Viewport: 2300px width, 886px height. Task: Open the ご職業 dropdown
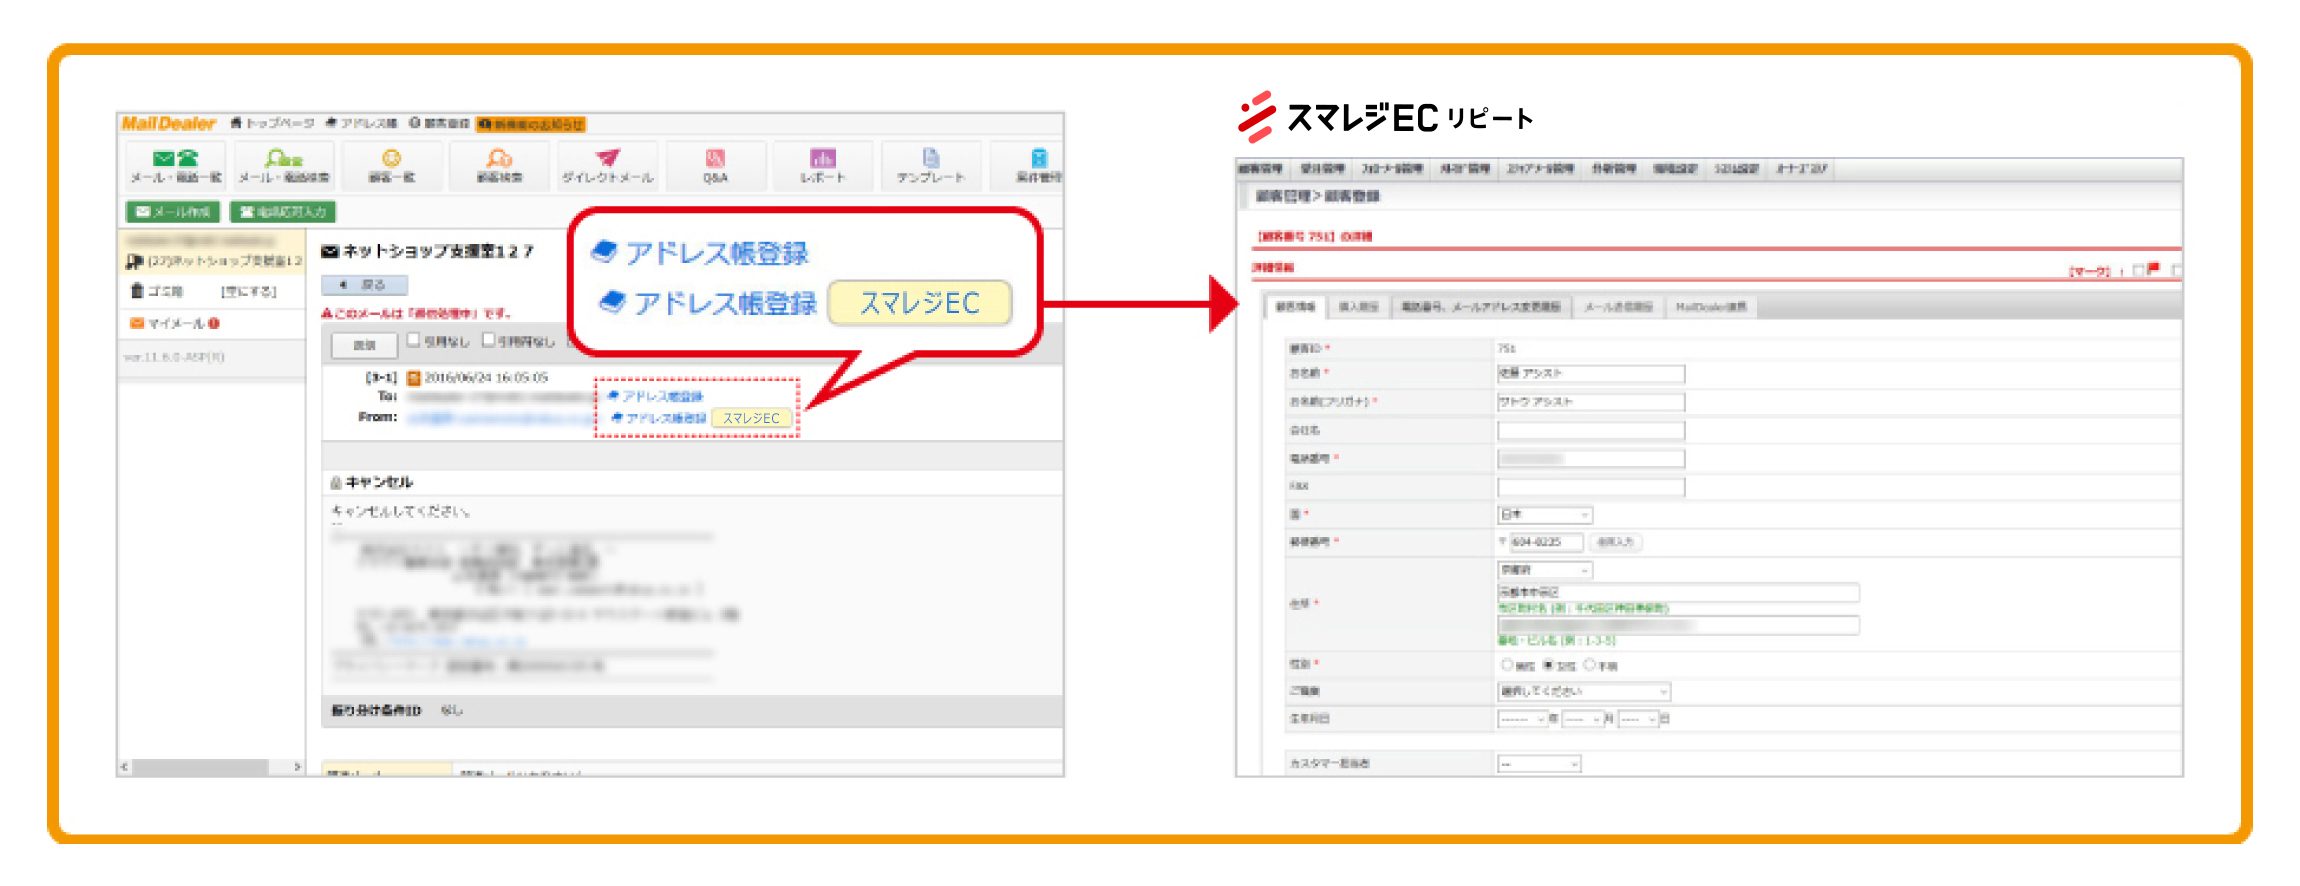[1583, 691]
